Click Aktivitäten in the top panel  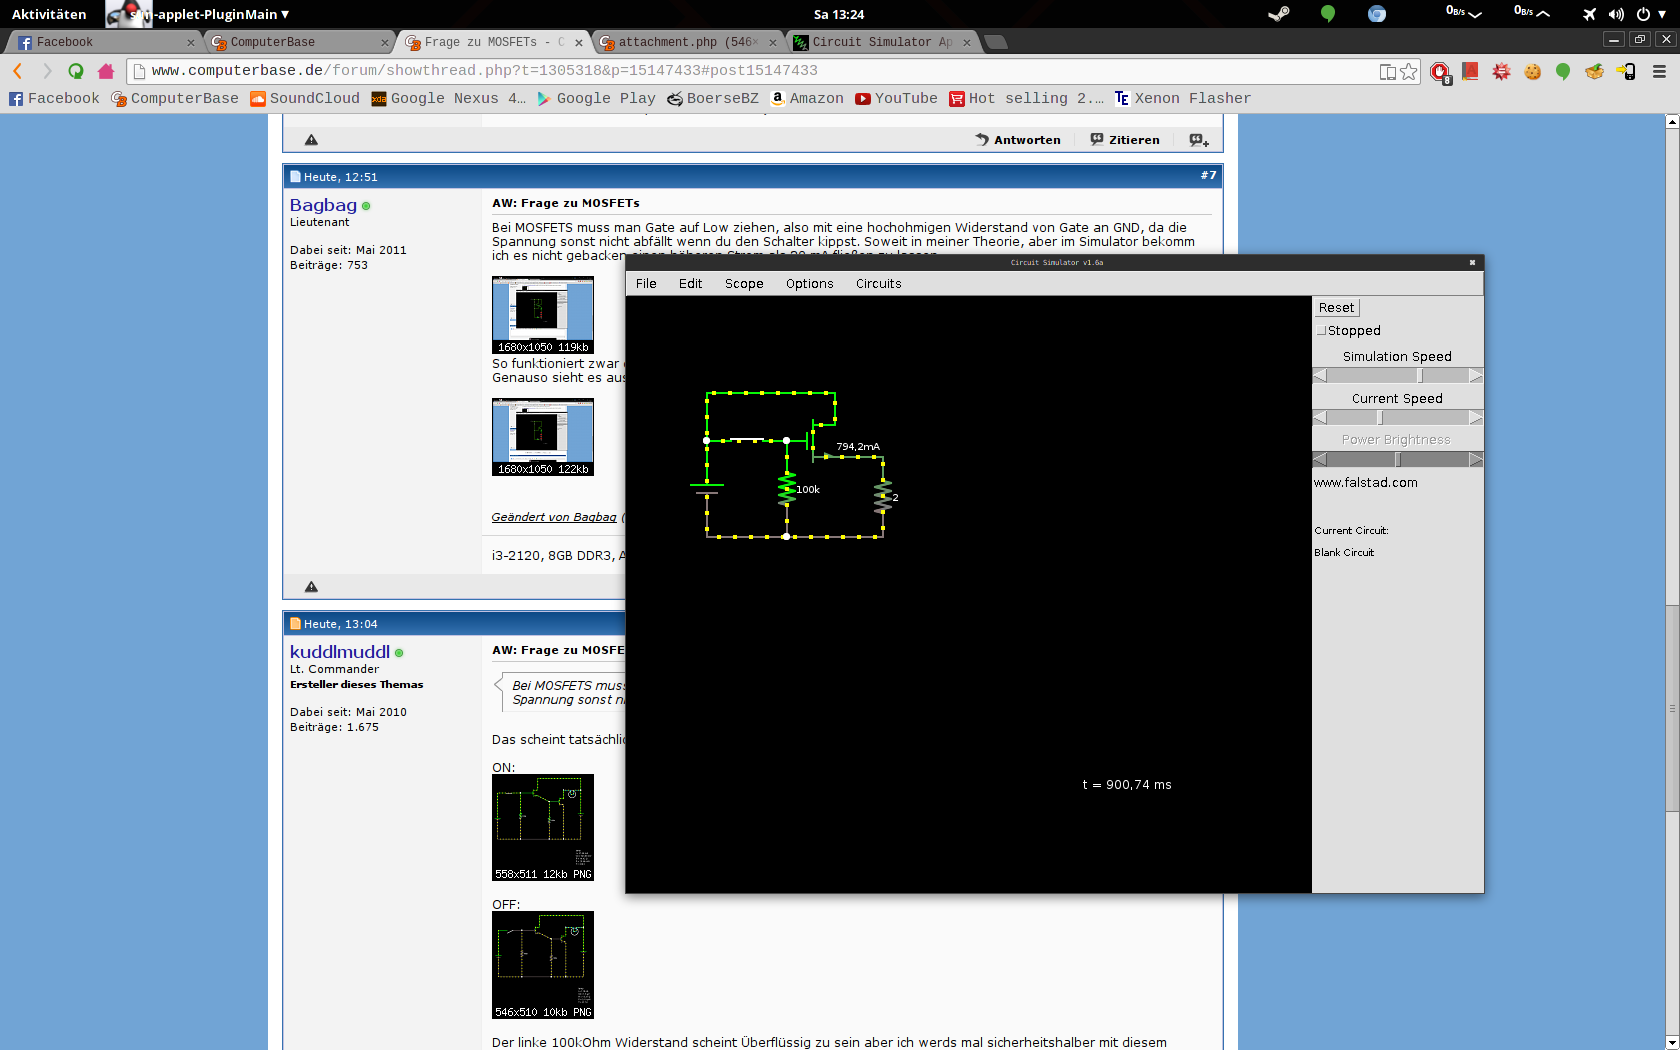[49, 14]
